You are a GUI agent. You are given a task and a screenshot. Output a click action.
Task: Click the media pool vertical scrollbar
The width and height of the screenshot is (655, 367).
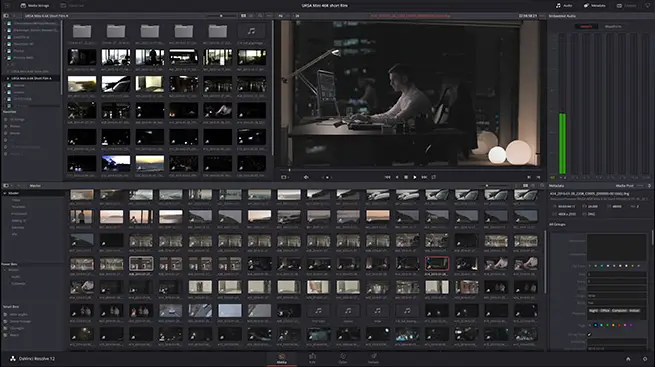coord(545,261)
